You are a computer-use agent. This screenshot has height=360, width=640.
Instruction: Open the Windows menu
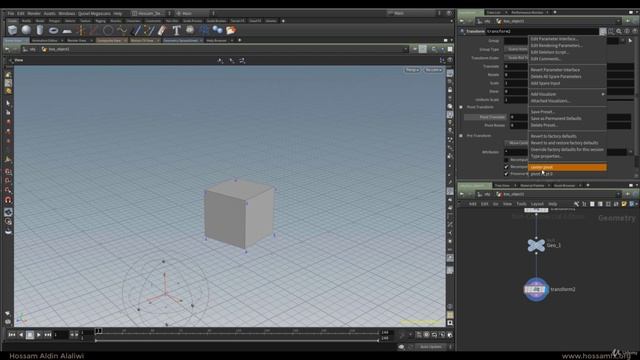pyautogui.click(x=67, y=13)
